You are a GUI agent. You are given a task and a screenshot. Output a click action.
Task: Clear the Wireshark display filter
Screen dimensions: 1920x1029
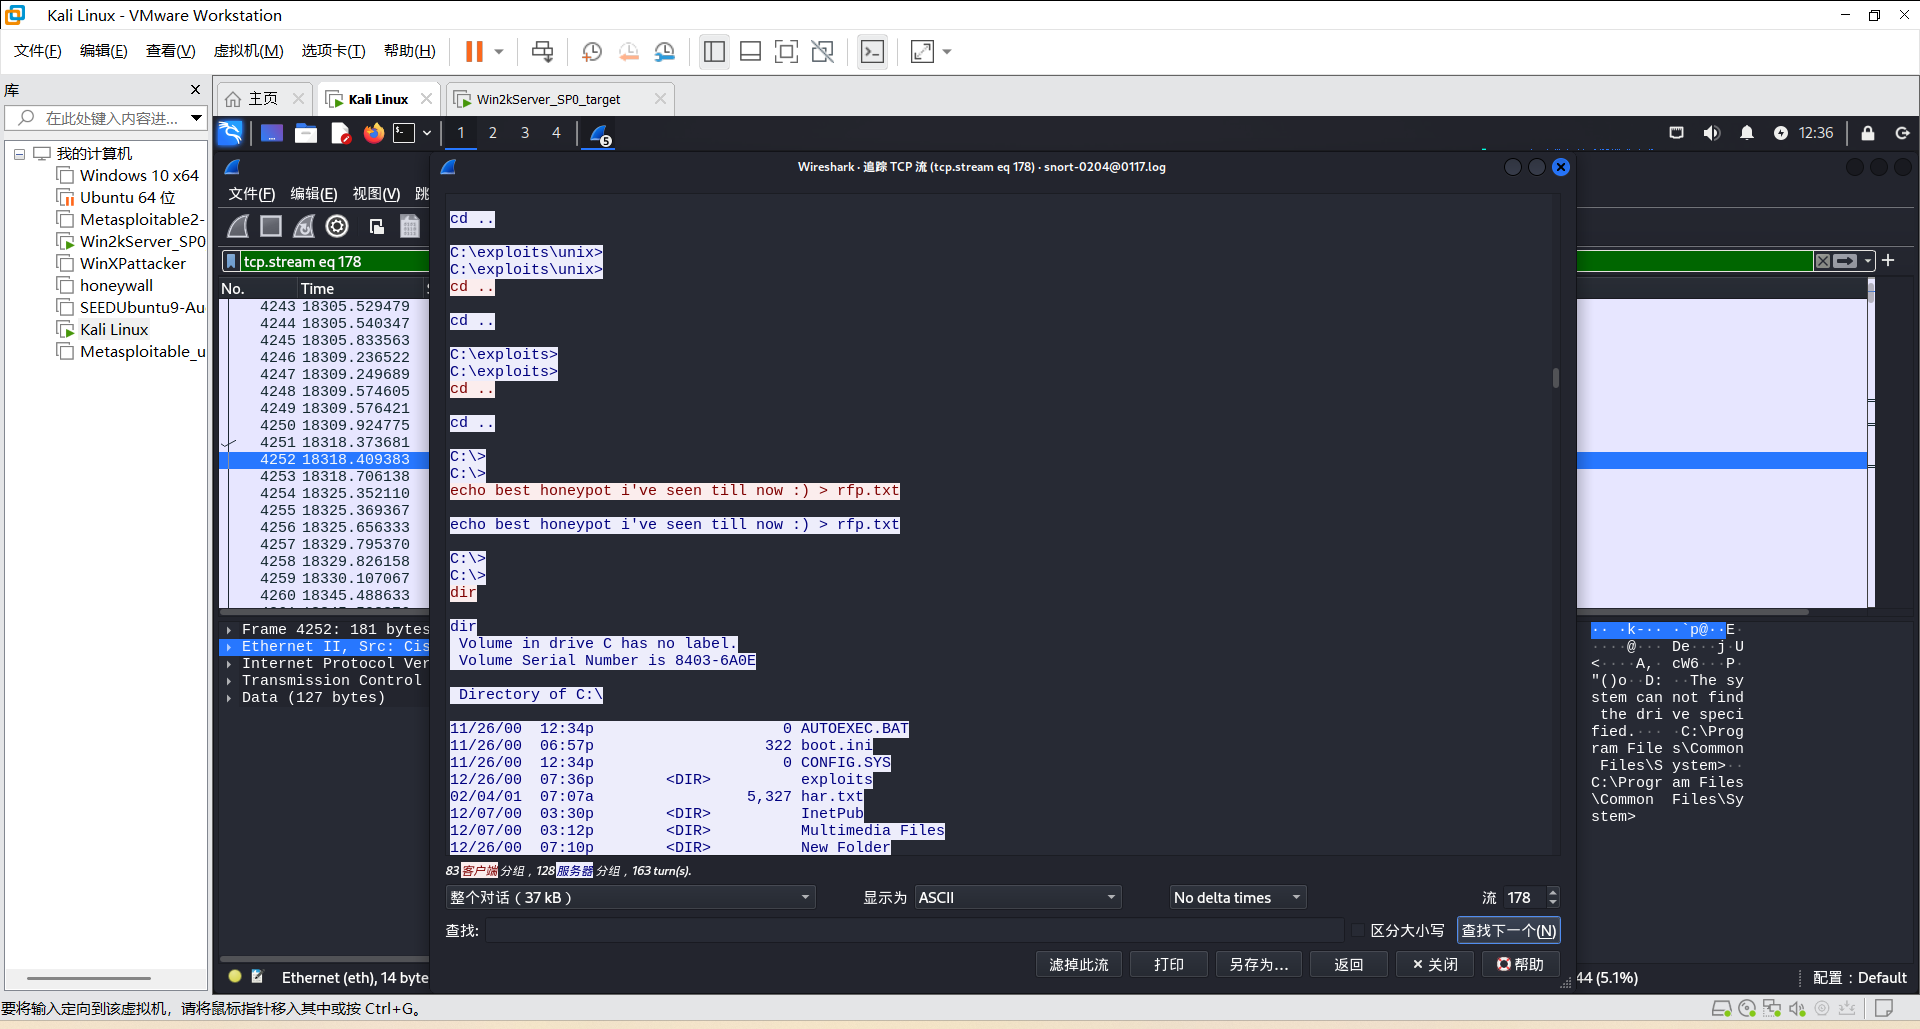[1823, 261]
